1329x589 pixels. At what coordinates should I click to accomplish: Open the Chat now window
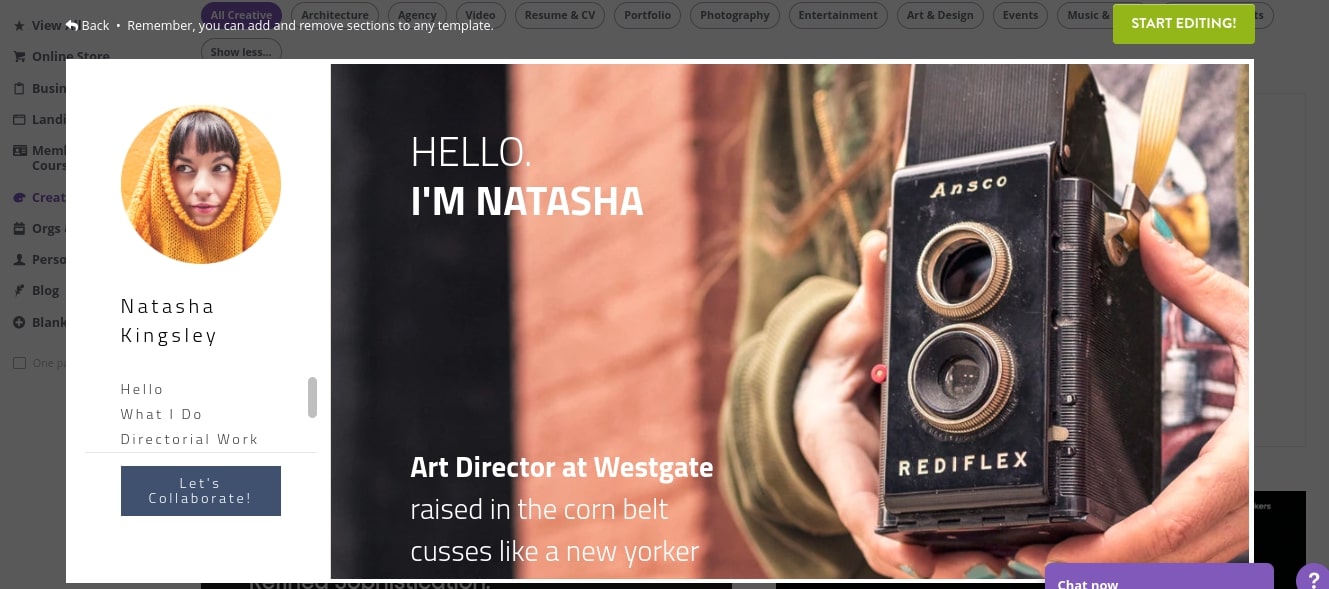point(1159,583)
